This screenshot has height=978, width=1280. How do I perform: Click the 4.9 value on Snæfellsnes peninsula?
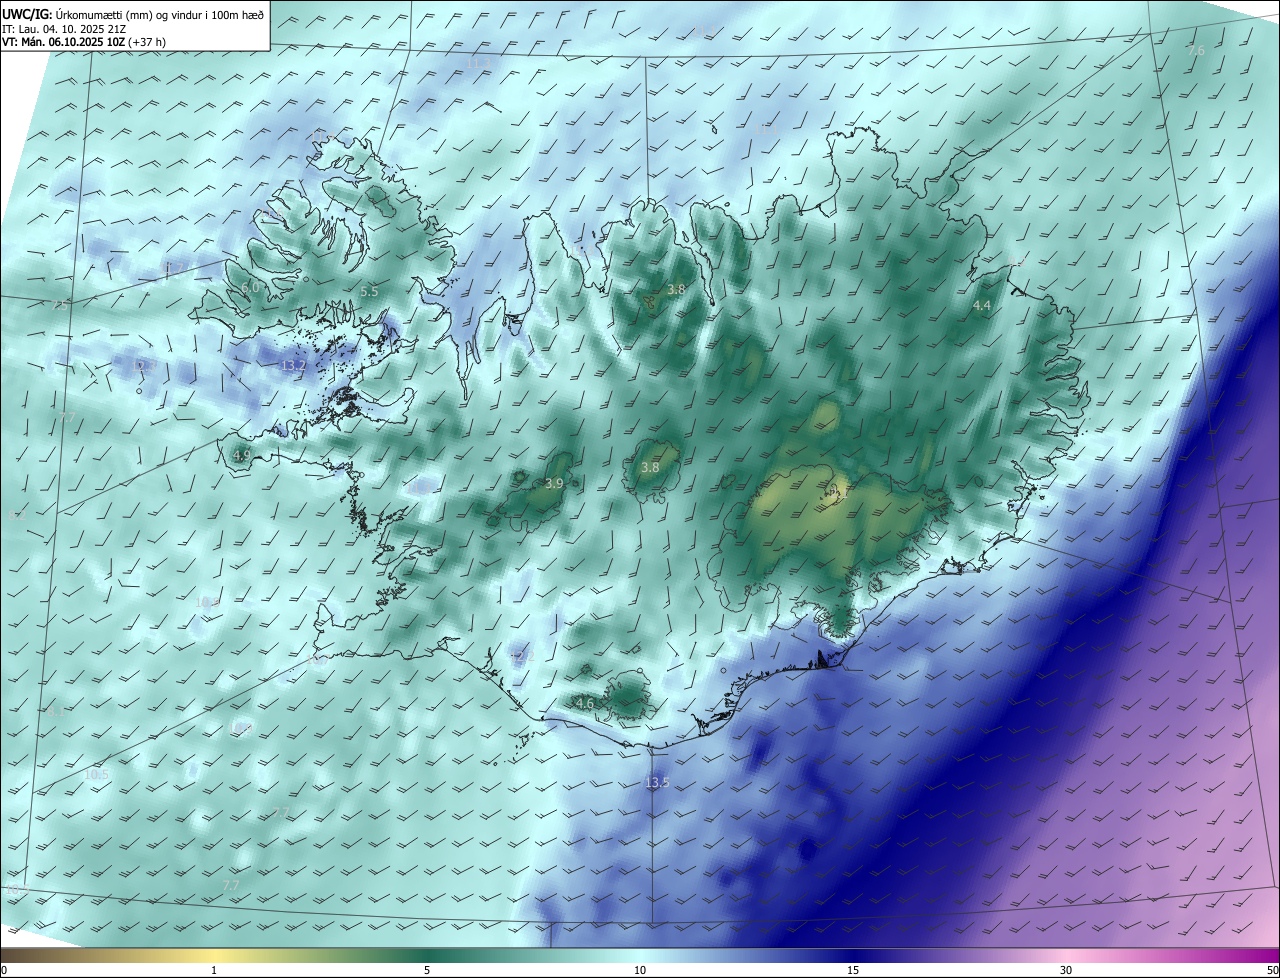tap(242, 455)
